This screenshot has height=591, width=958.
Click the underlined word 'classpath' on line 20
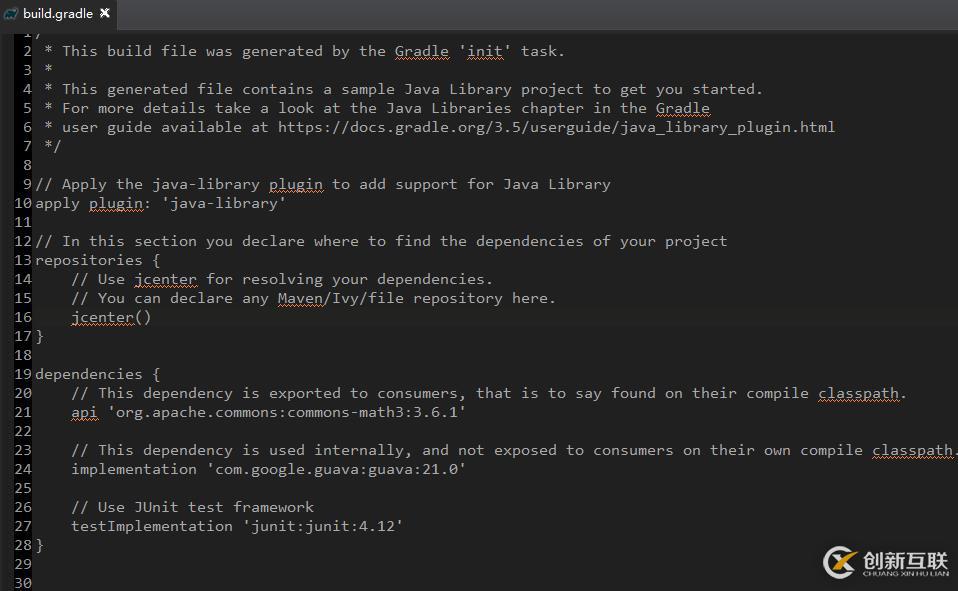coord(858,394)
